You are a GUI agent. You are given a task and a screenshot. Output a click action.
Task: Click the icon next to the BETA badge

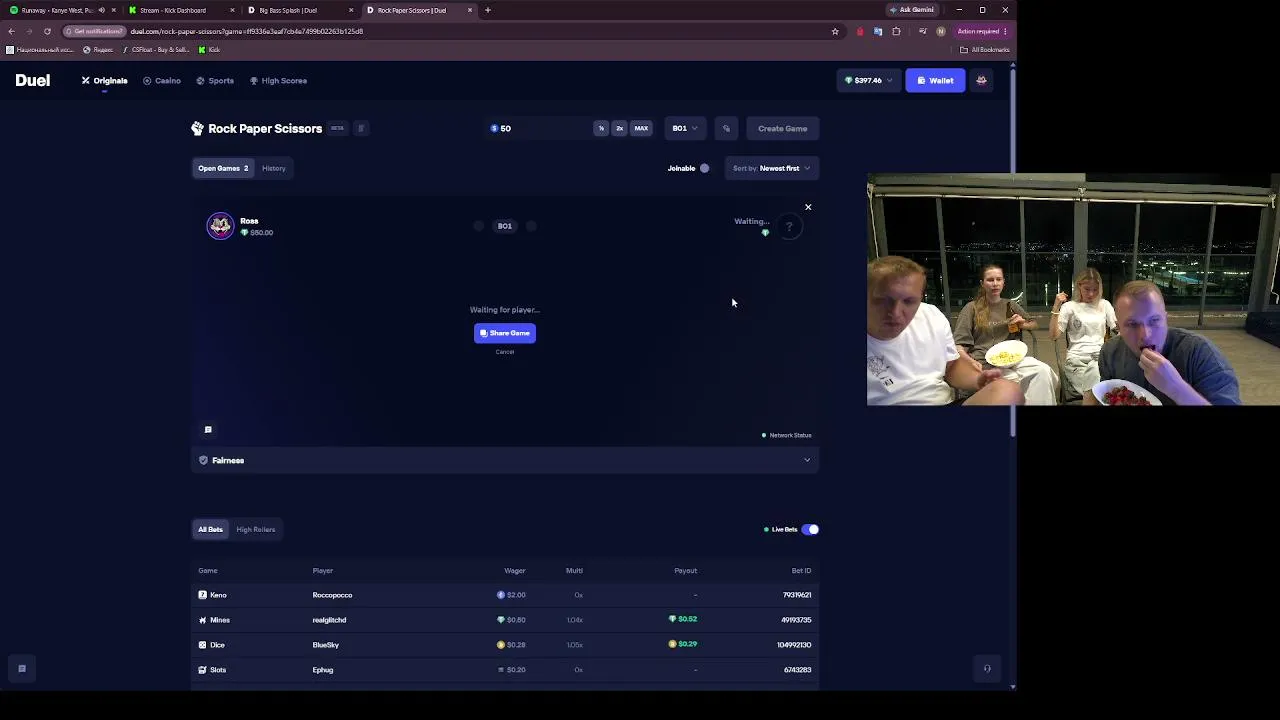pos(361,128)
